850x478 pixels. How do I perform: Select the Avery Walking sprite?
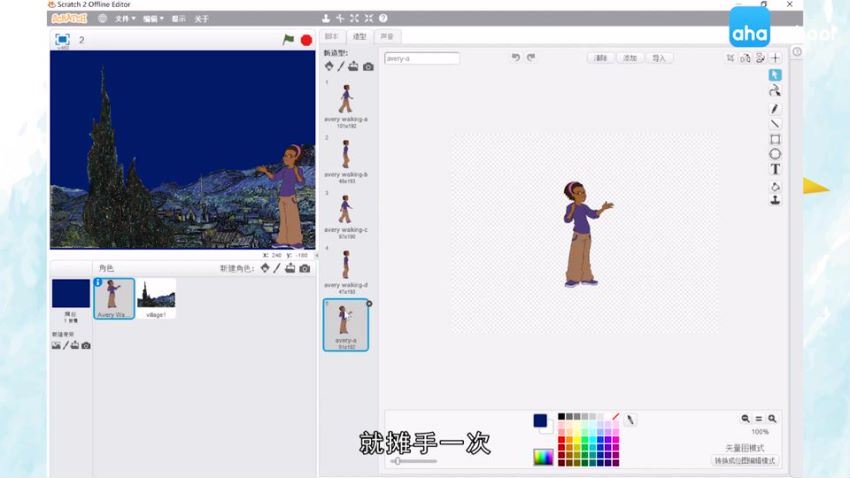(x=114, y=299)
